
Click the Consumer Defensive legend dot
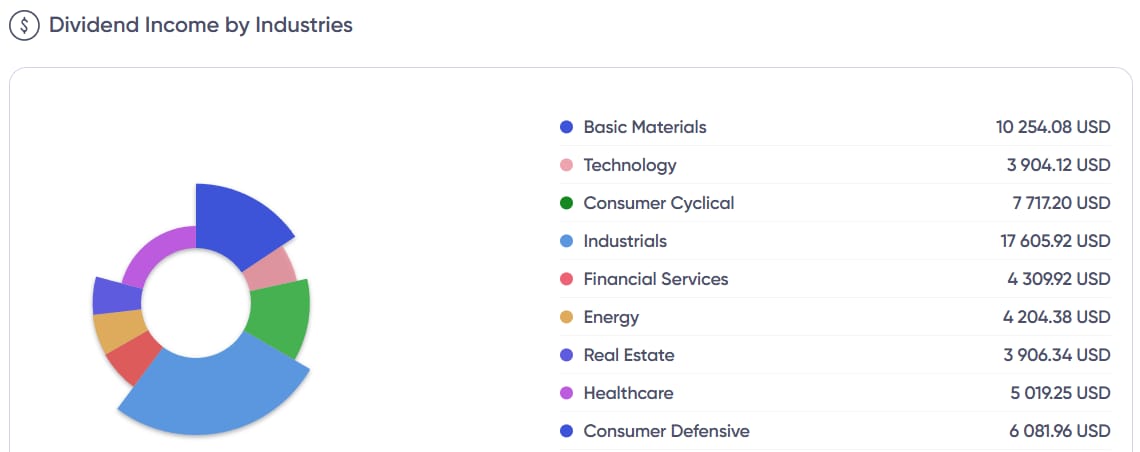566,431
